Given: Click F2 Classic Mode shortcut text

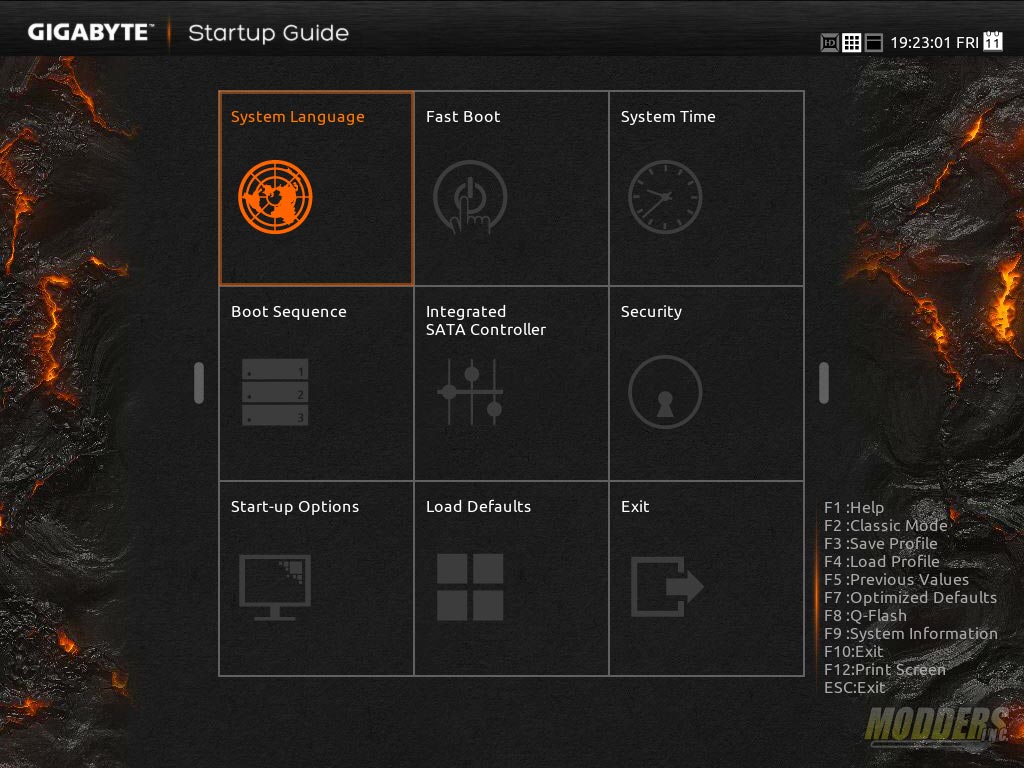Looking at the screenshot, I should pos(885,526).
